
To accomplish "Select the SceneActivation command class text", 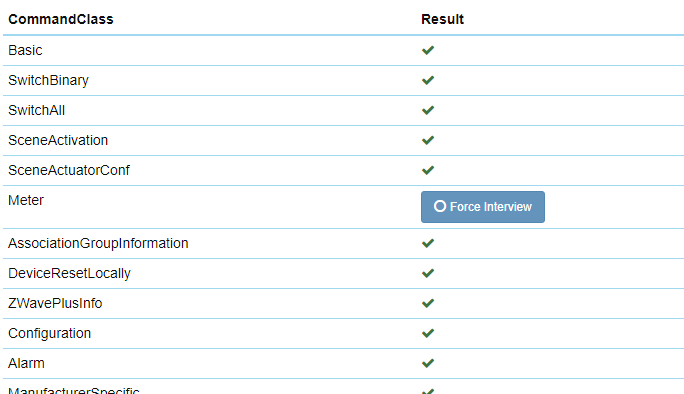I will [x=58, y=140].
